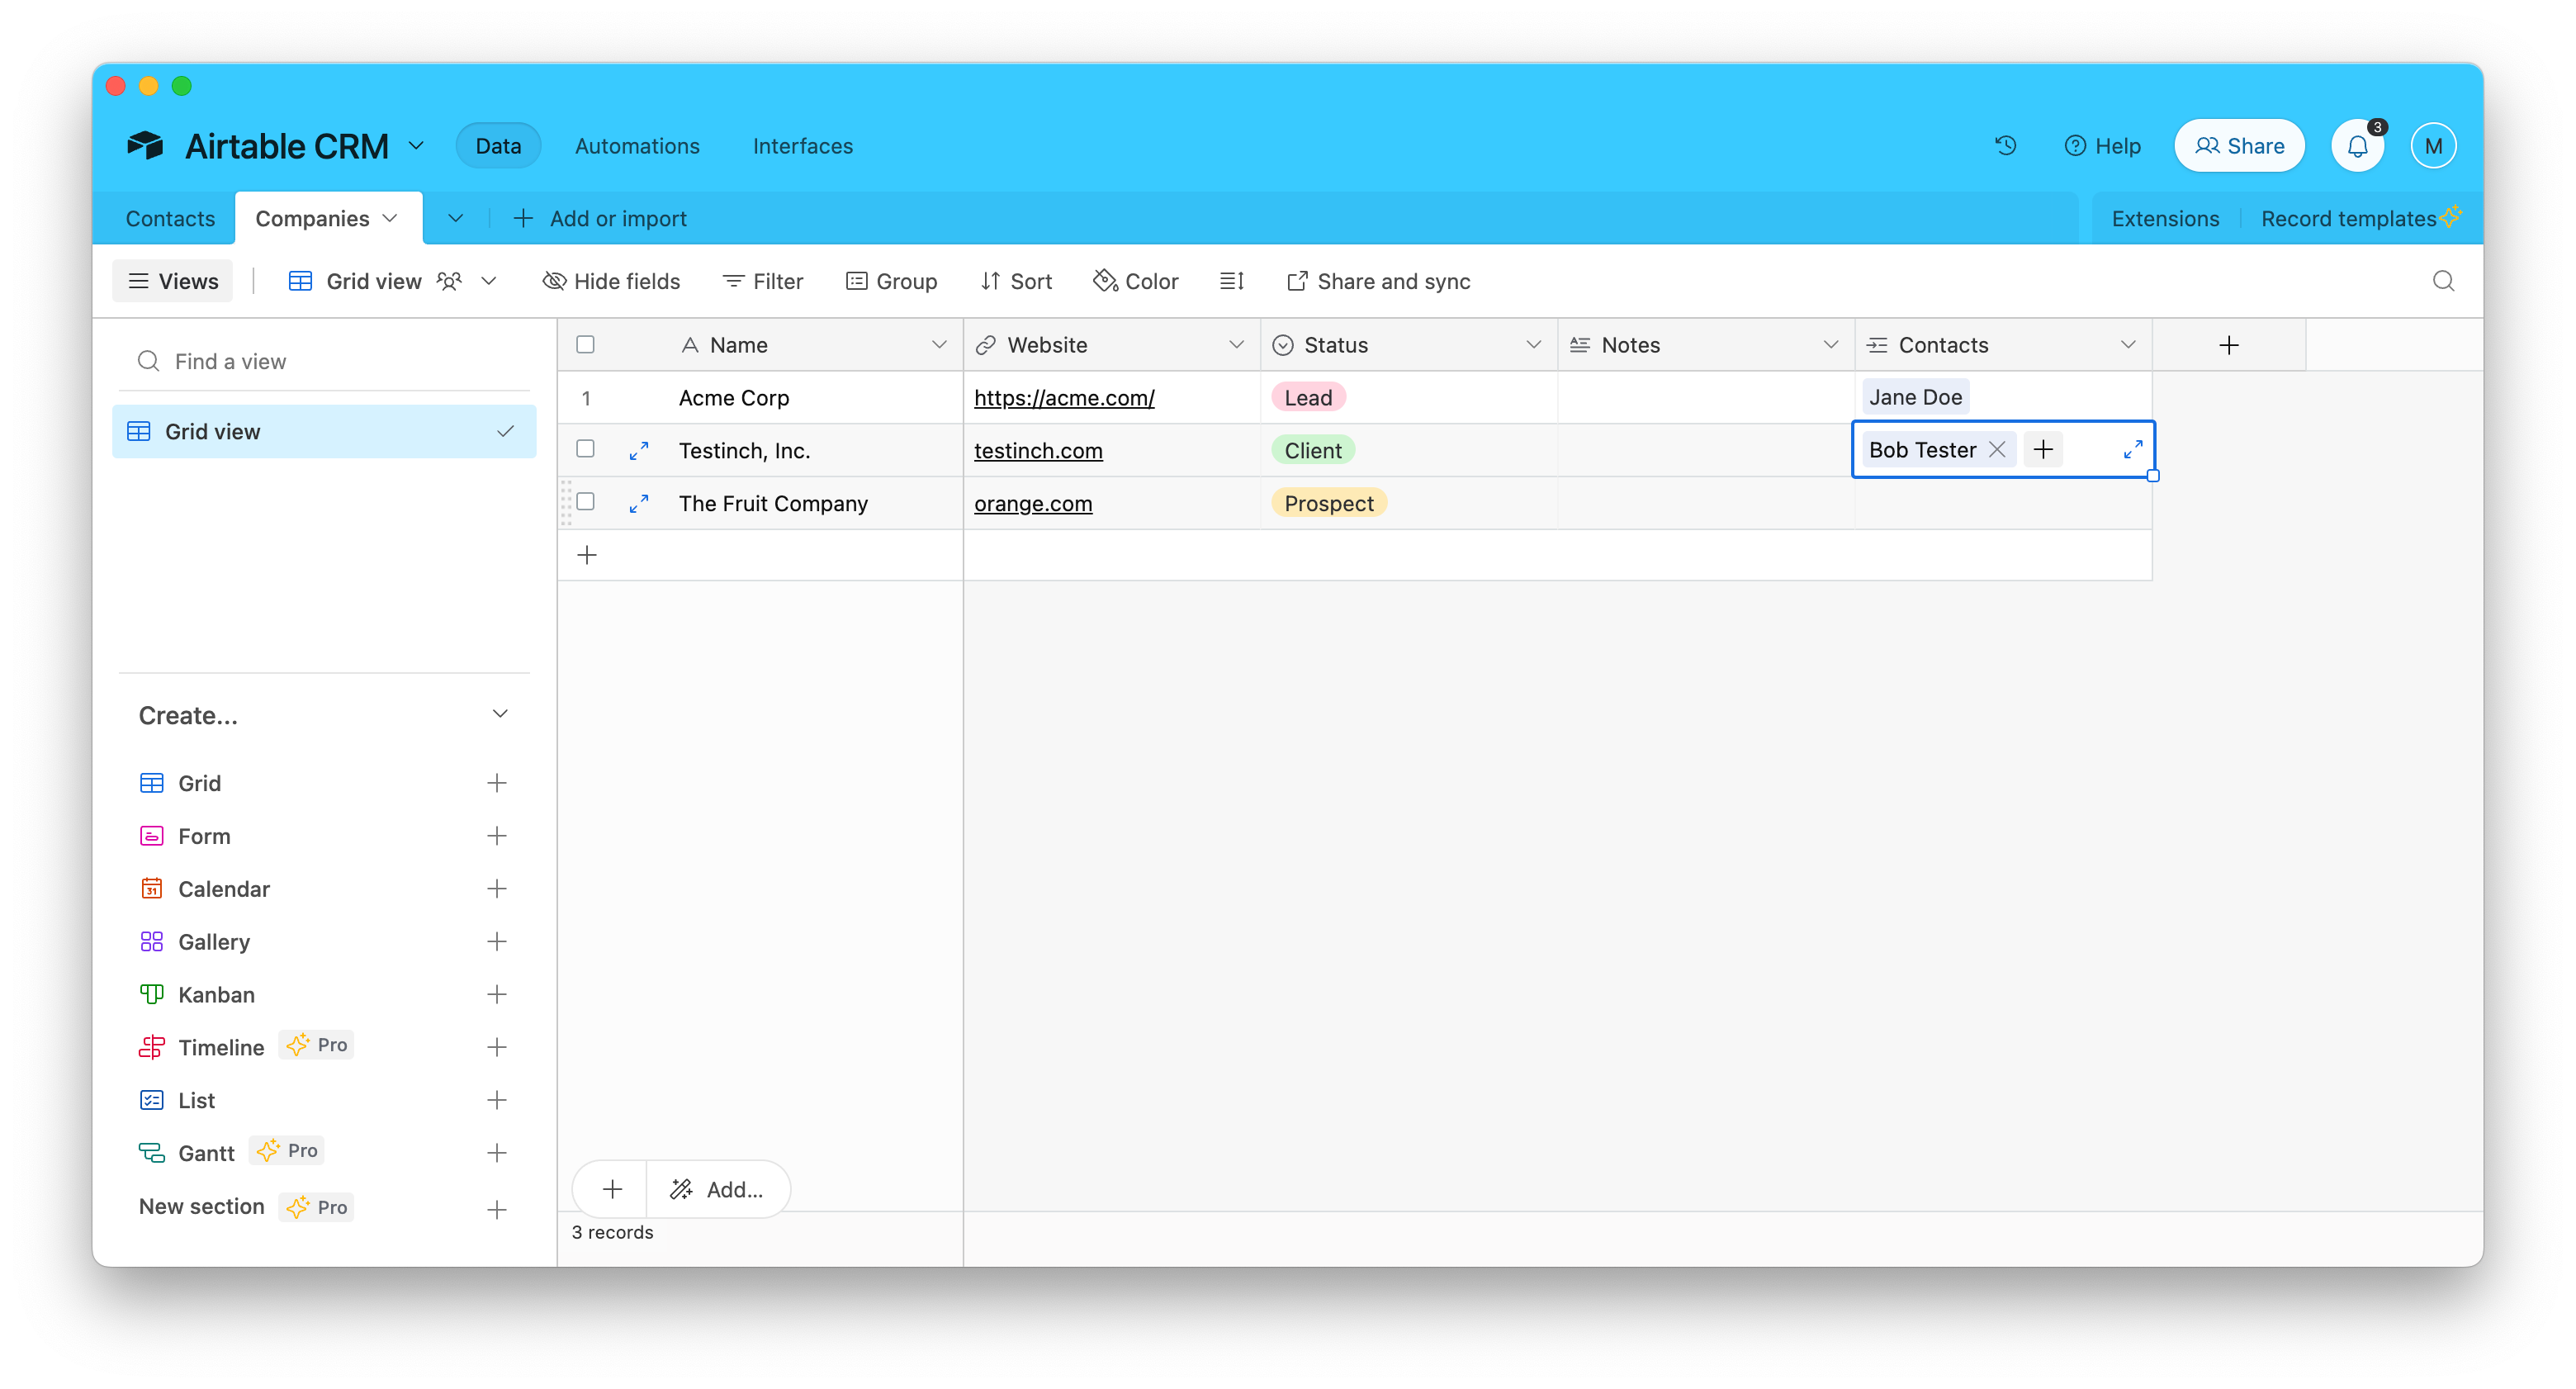Open Group options
Screen dimensions: 2576x1389
click(891, 281)
